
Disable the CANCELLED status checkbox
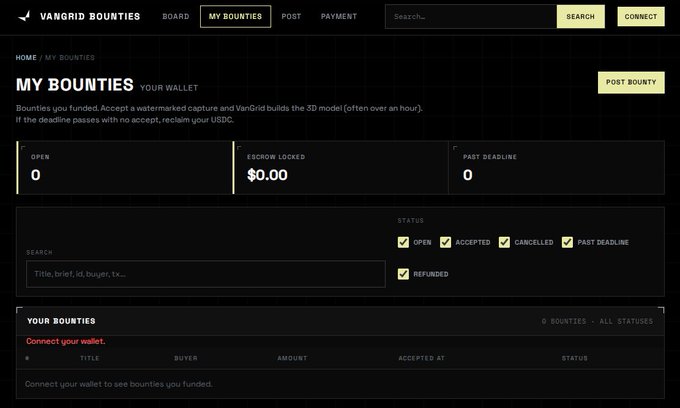(504, 242)
